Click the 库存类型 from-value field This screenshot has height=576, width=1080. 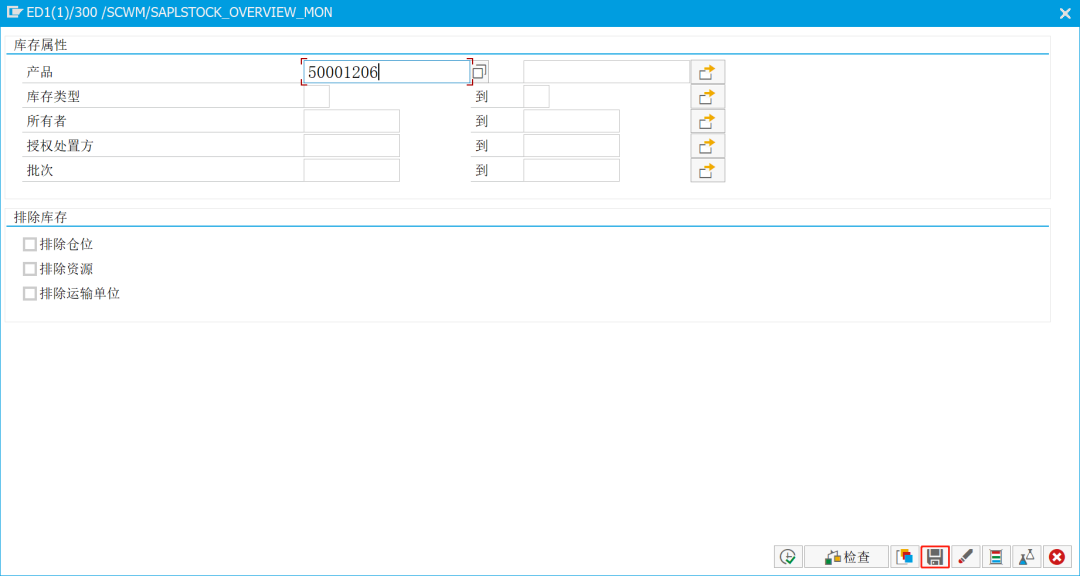click(317, 96)
